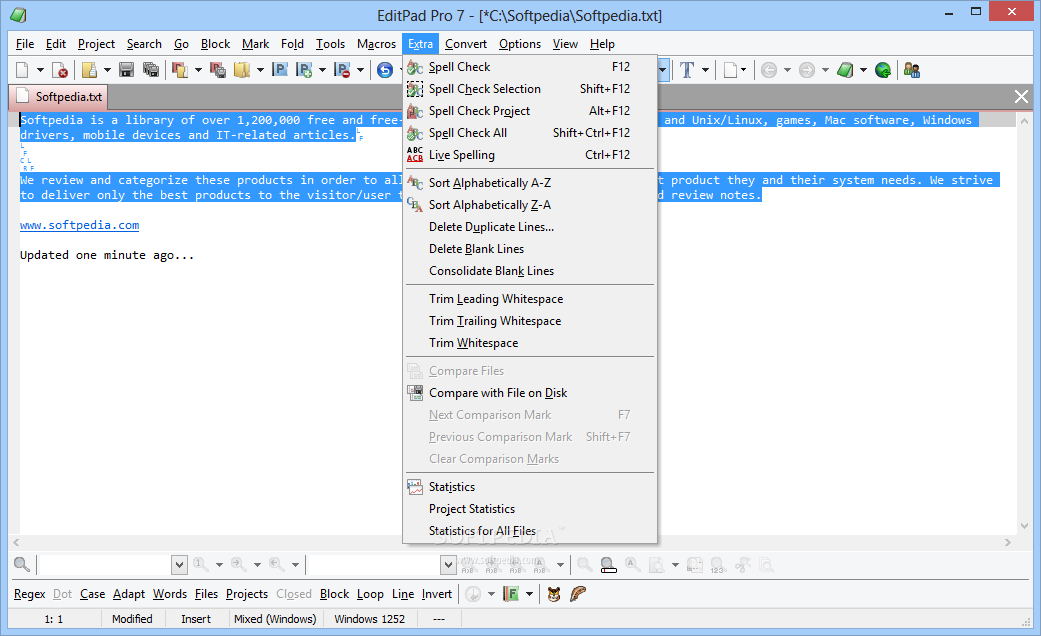Open the Convert menu
This screenshot has height=636, width=1041.
[x=466, y=44]
